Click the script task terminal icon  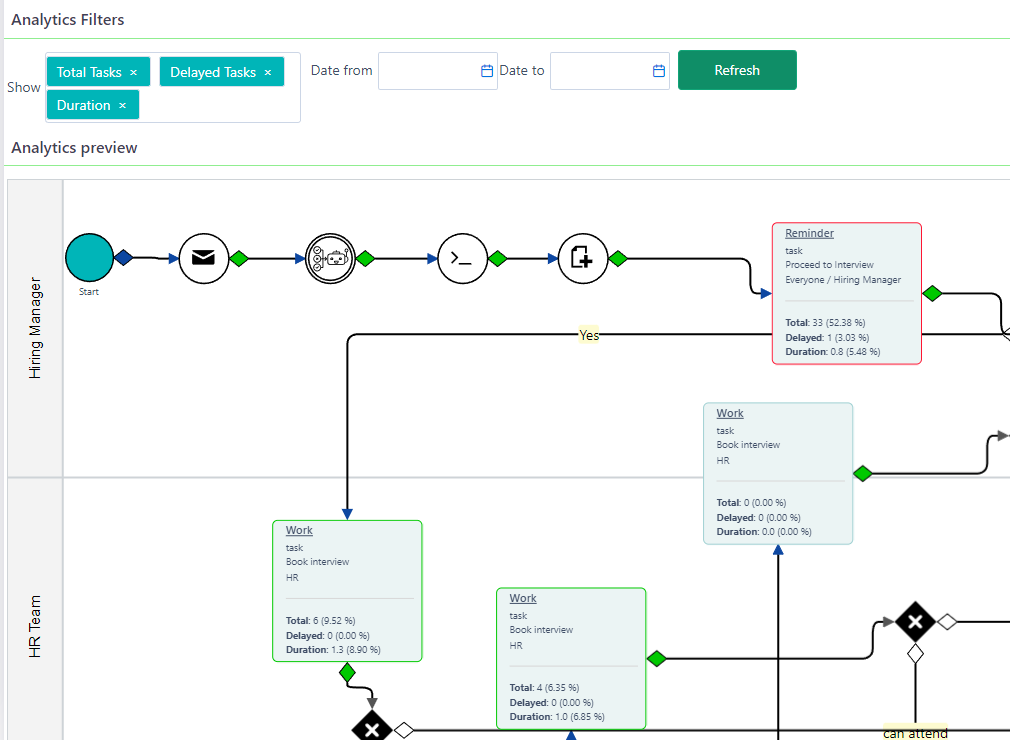(462, 258)
